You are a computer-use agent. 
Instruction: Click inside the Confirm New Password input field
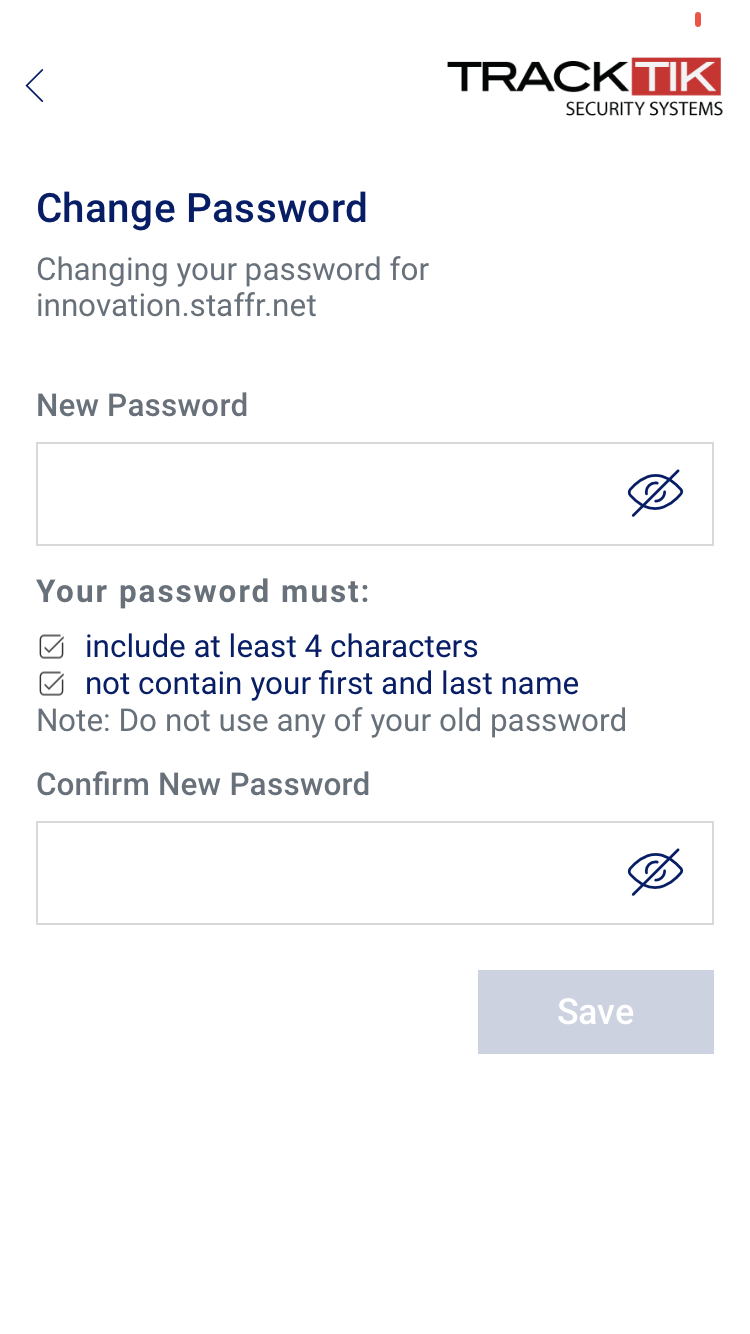click(300, 872)
